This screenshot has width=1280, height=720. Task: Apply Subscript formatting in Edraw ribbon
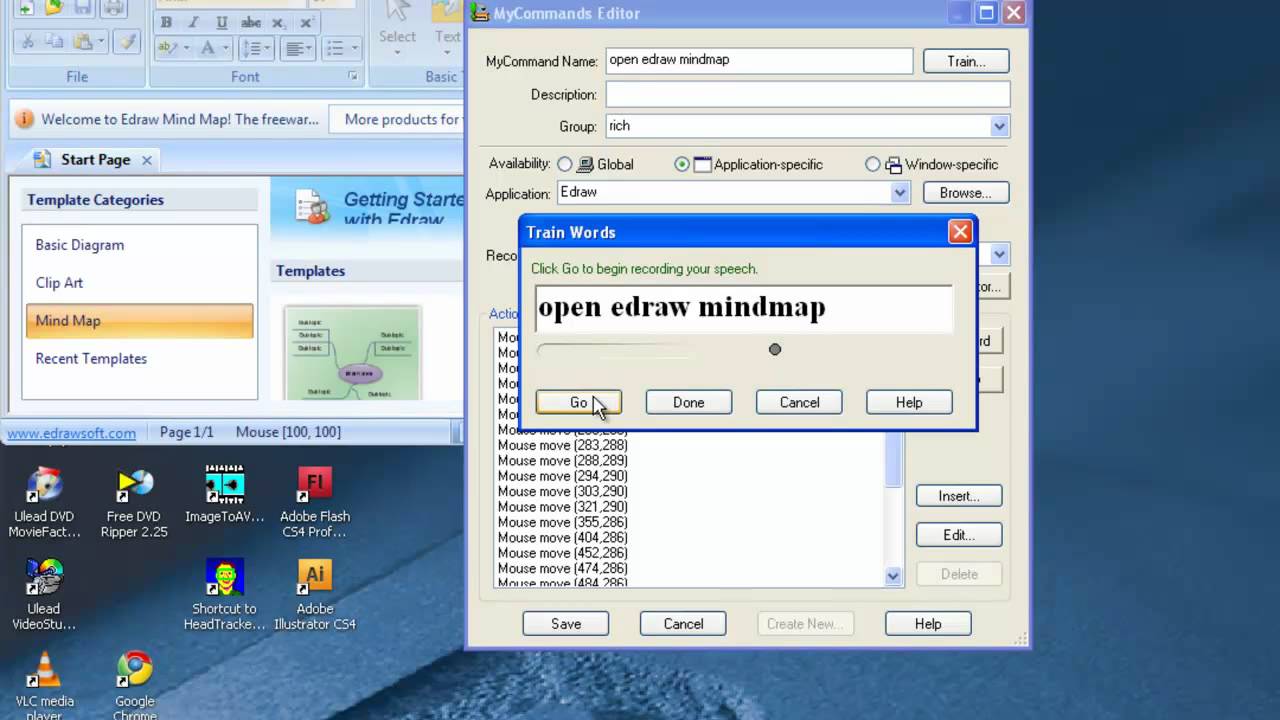click(278, 22)
